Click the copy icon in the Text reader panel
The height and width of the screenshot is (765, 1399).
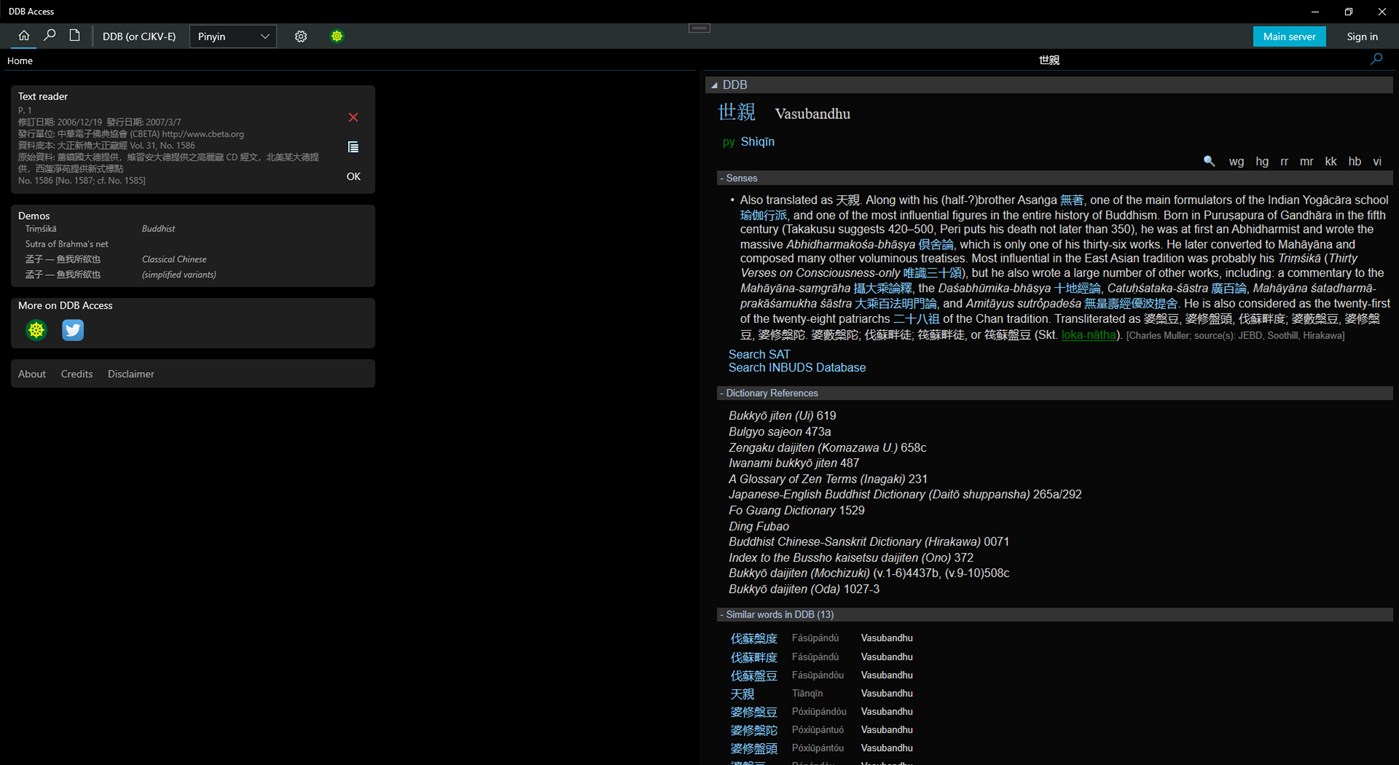click(353, 146)
